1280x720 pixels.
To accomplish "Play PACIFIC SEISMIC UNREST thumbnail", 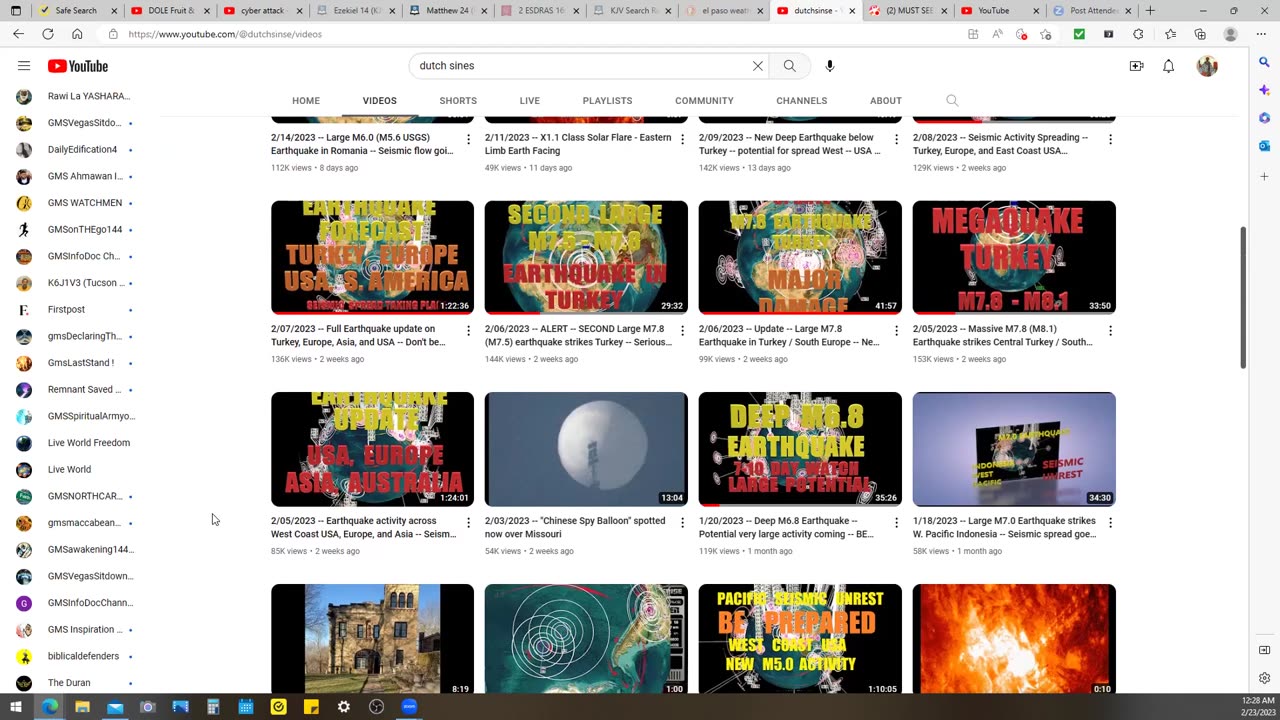I will (x=800, y=639).
